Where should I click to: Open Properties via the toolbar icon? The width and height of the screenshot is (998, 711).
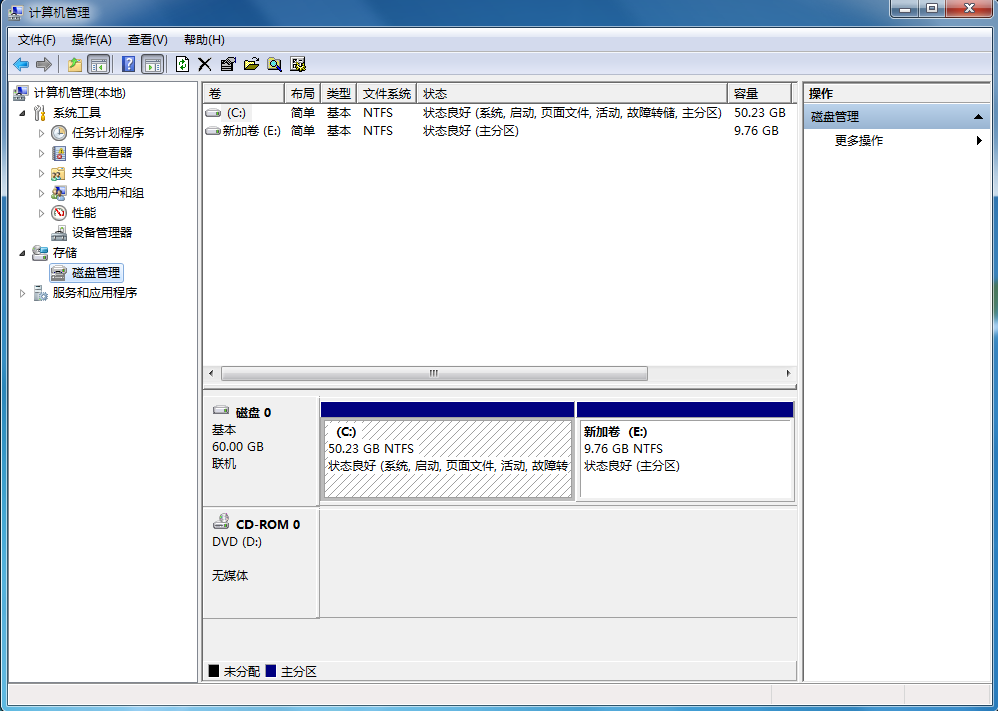[228, 64]
